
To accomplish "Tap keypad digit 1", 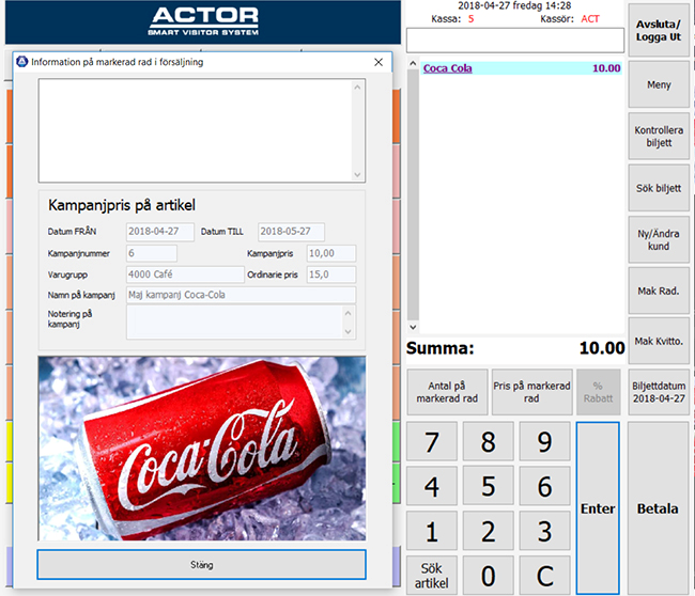I will (432, 531).
